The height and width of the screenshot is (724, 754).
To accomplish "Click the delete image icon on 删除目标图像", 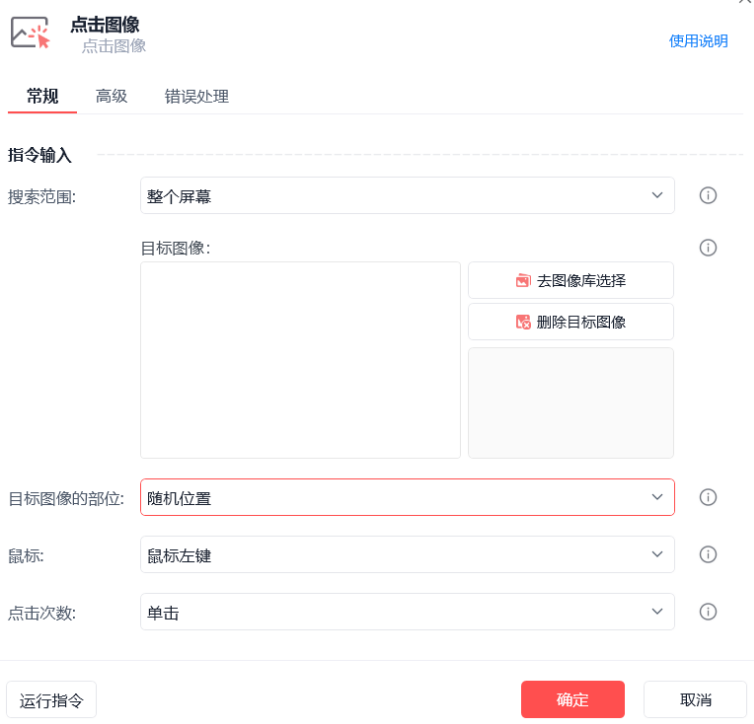I will pyautogui.click(x=523, y=322).
